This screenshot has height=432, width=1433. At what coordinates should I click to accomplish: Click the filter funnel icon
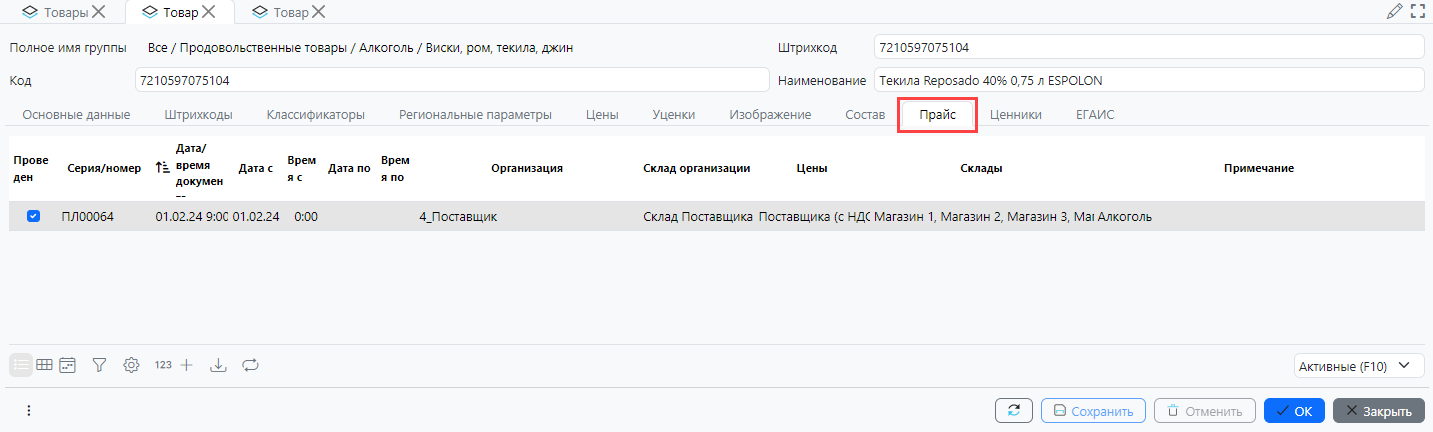click(x=99, y=365)
